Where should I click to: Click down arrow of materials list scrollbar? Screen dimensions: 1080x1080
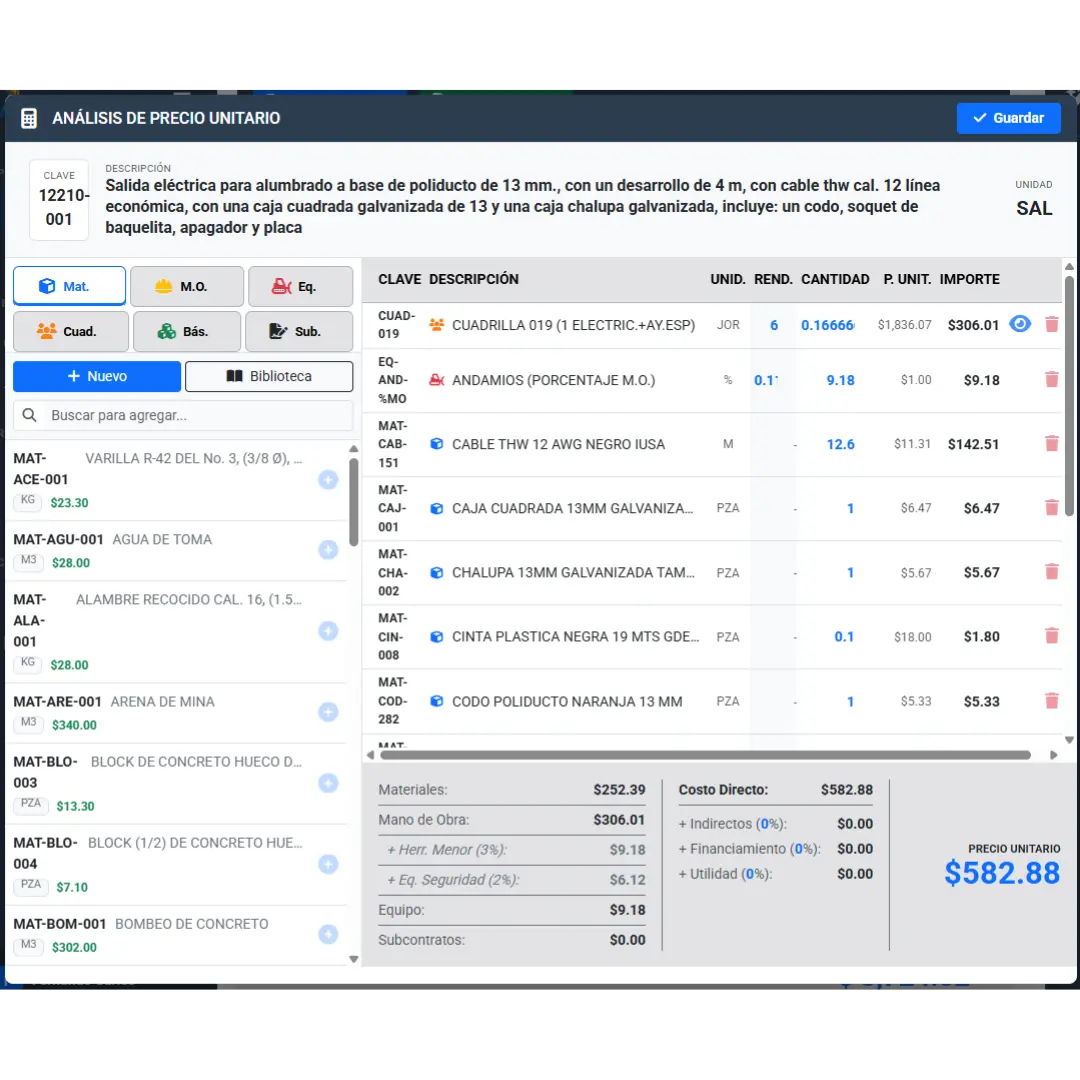[353, 959]
